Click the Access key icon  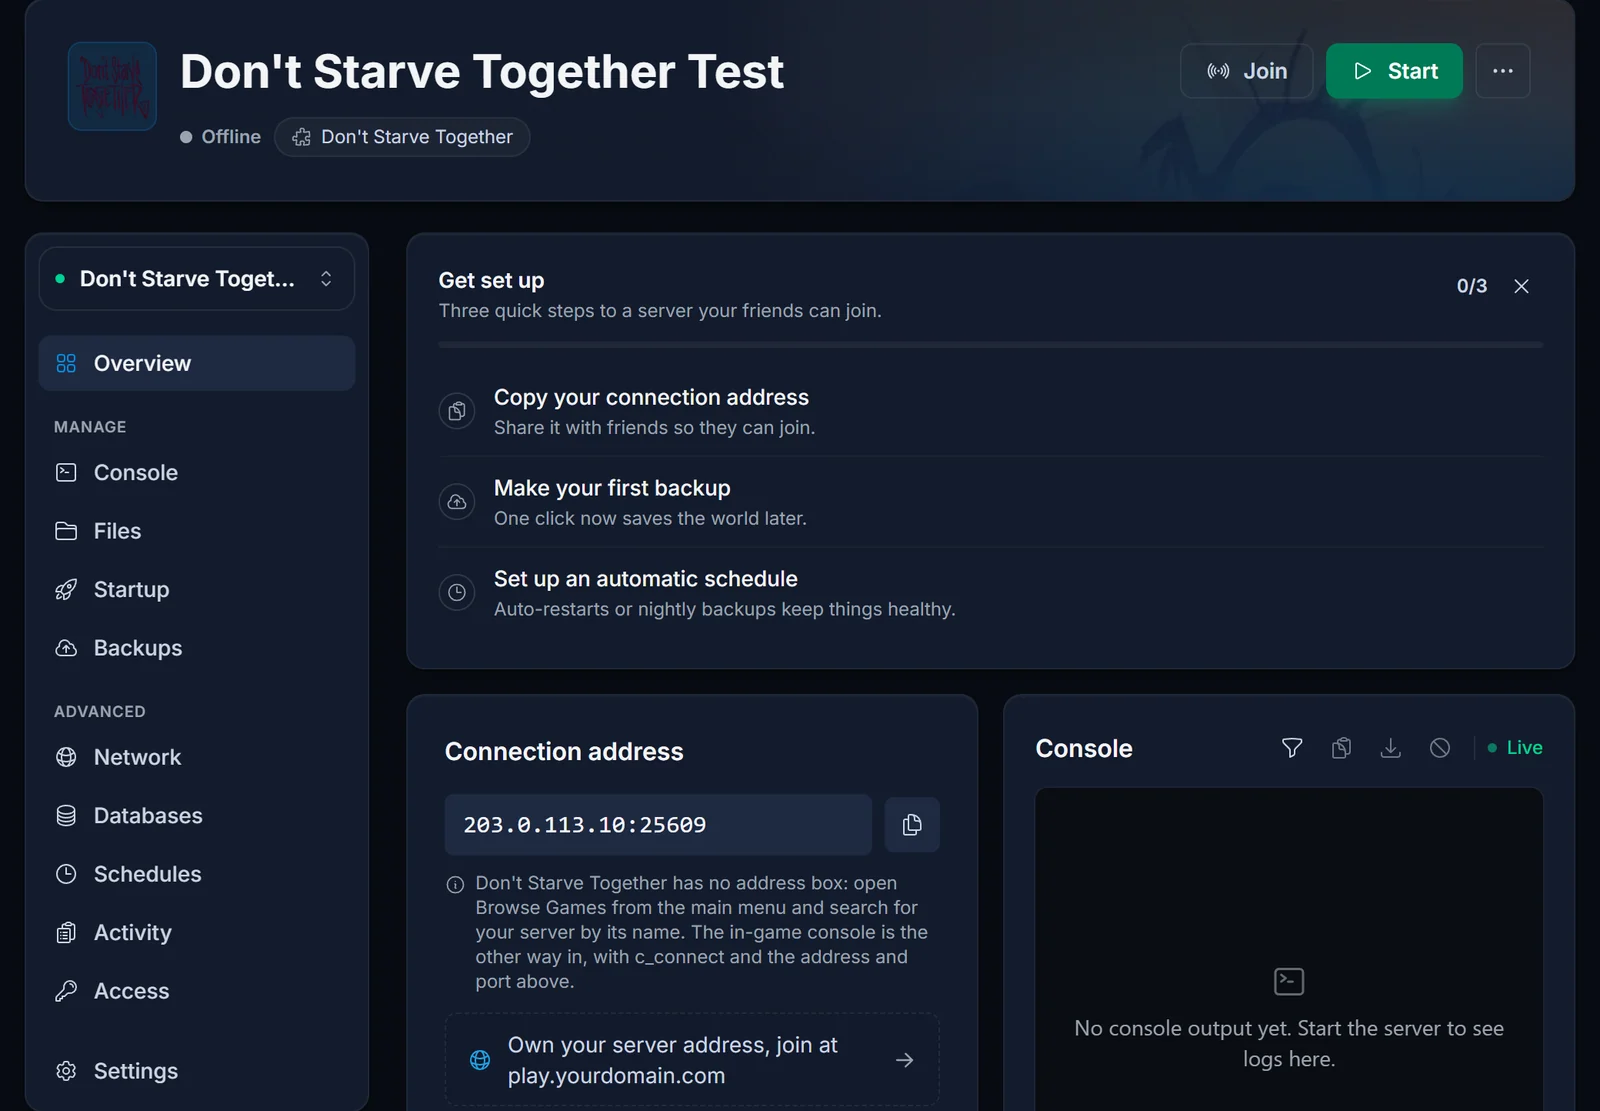pyautogui.click(x=66, y=991)
